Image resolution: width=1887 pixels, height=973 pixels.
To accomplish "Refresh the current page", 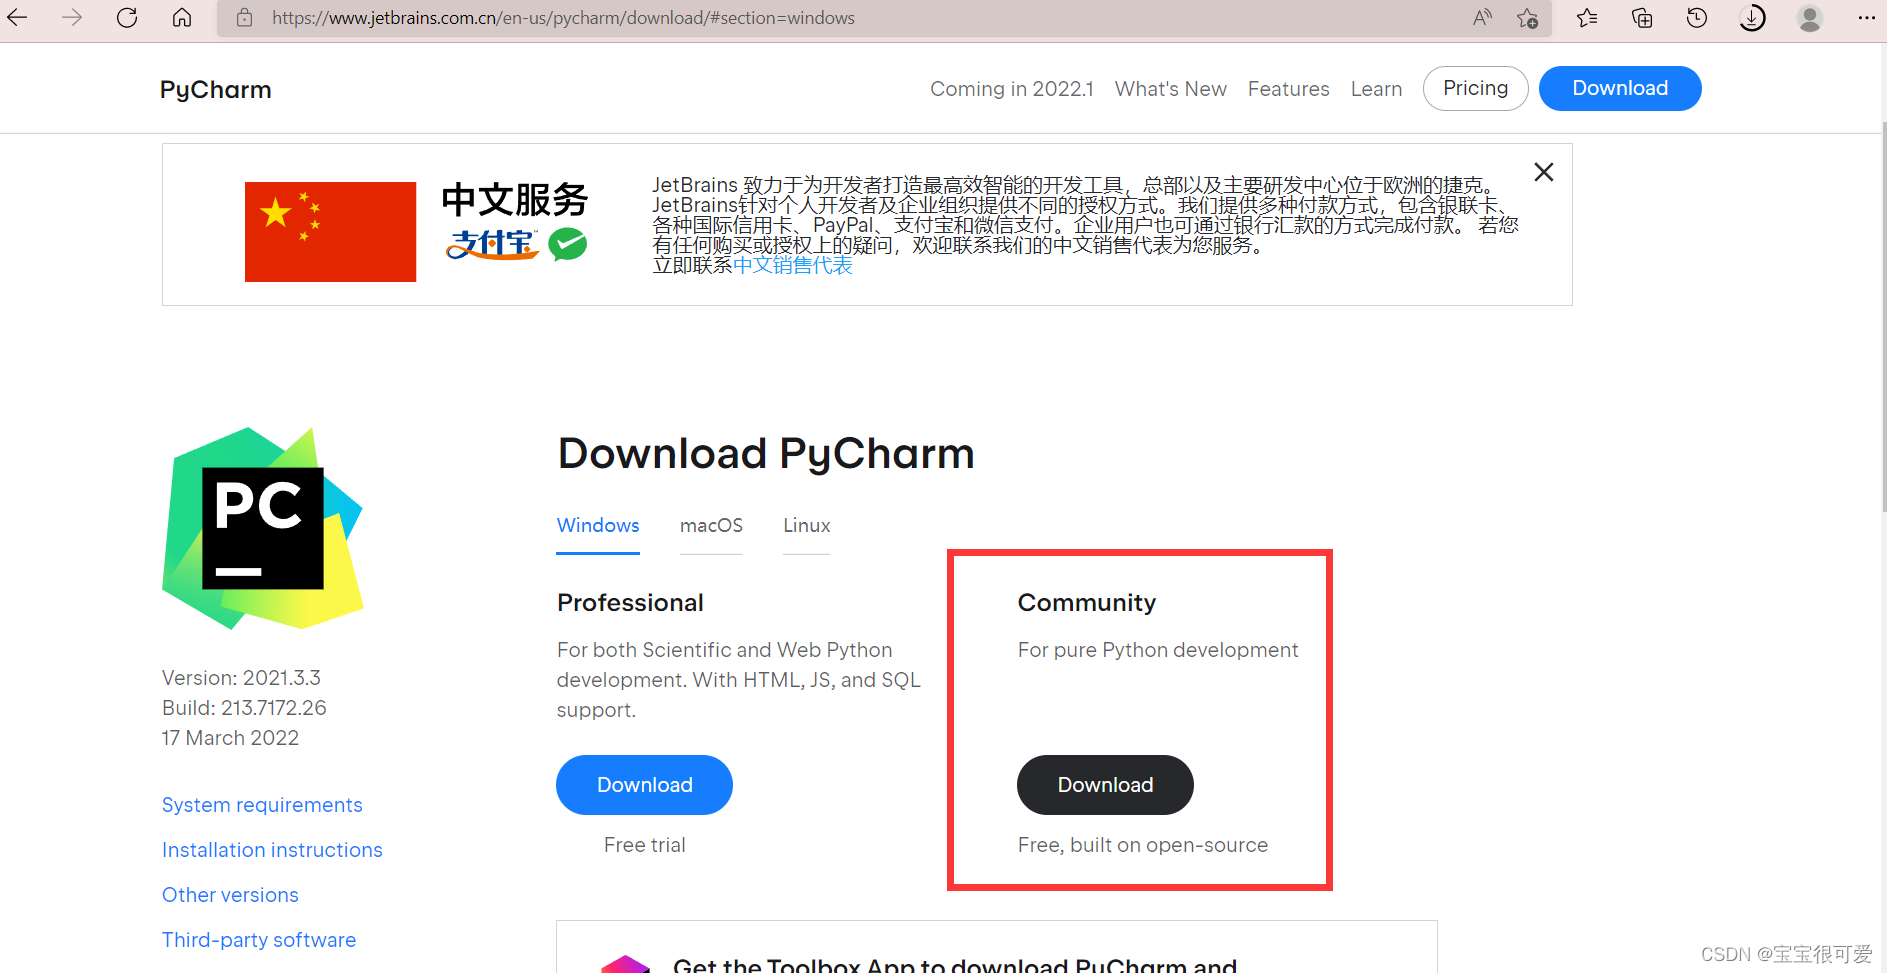I will point(127,17).
